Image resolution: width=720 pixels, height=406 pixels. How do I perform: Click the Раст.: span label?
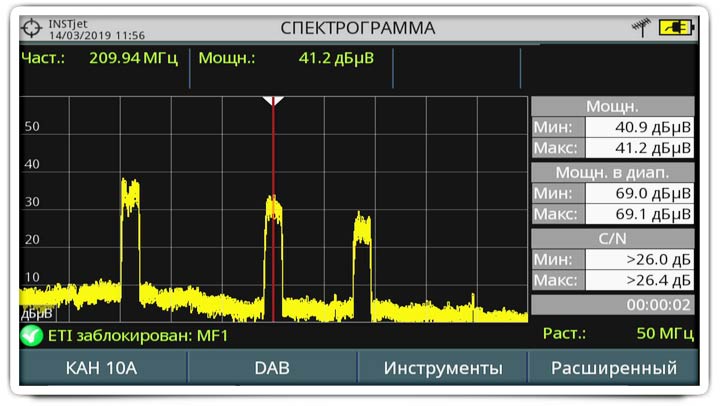click(x=564, y=333)
